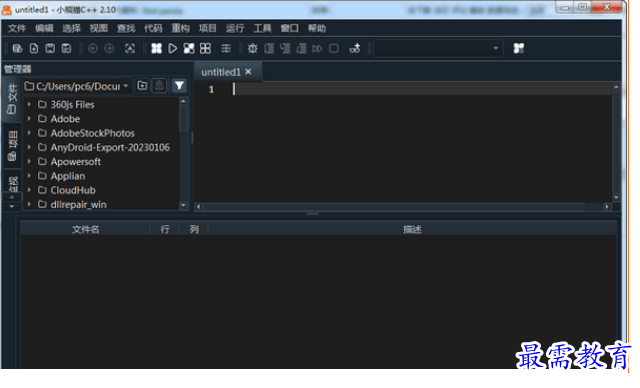Expand the AnyDroid-Export-20230106 folder

tap(29, 147)
